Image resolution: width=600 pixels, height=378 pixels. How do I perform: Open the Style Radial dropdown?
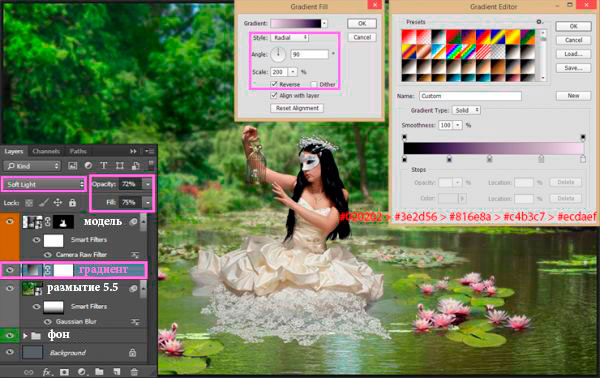pyautogui.click(x=290, y=37)
